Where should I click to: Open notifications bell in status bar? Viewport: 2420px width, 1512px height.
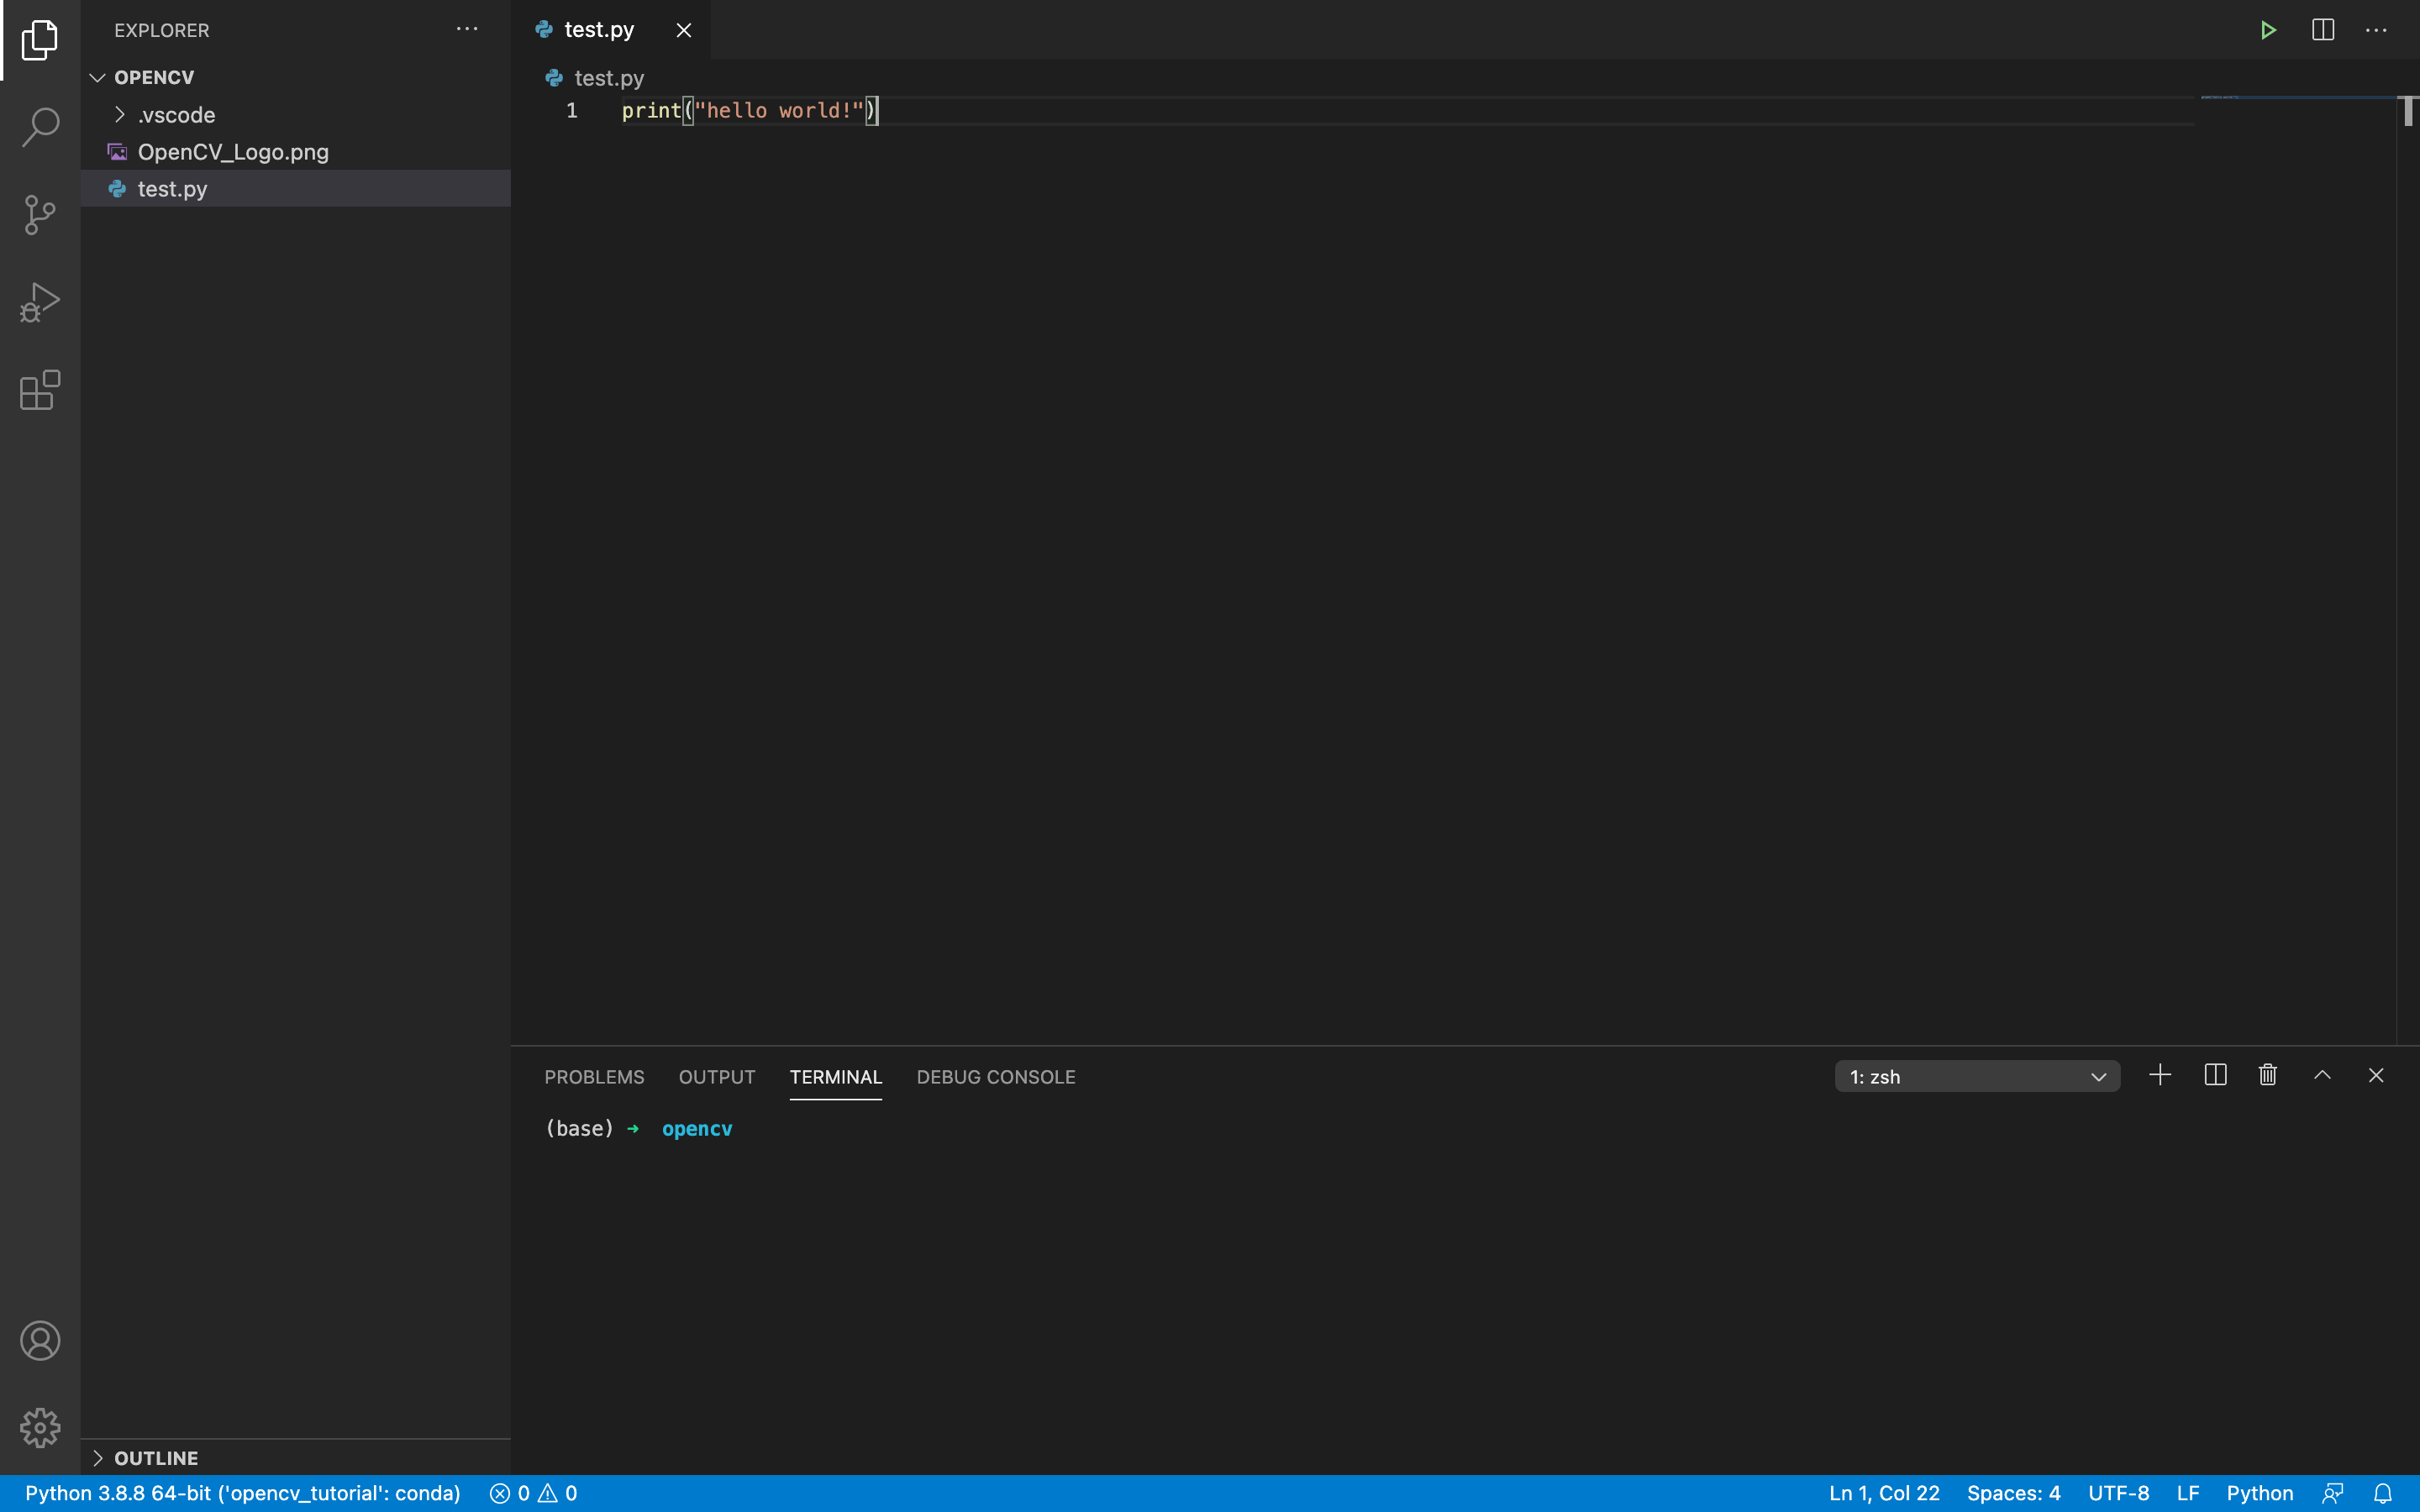pyautogui.click(x=2383, y=1493)
